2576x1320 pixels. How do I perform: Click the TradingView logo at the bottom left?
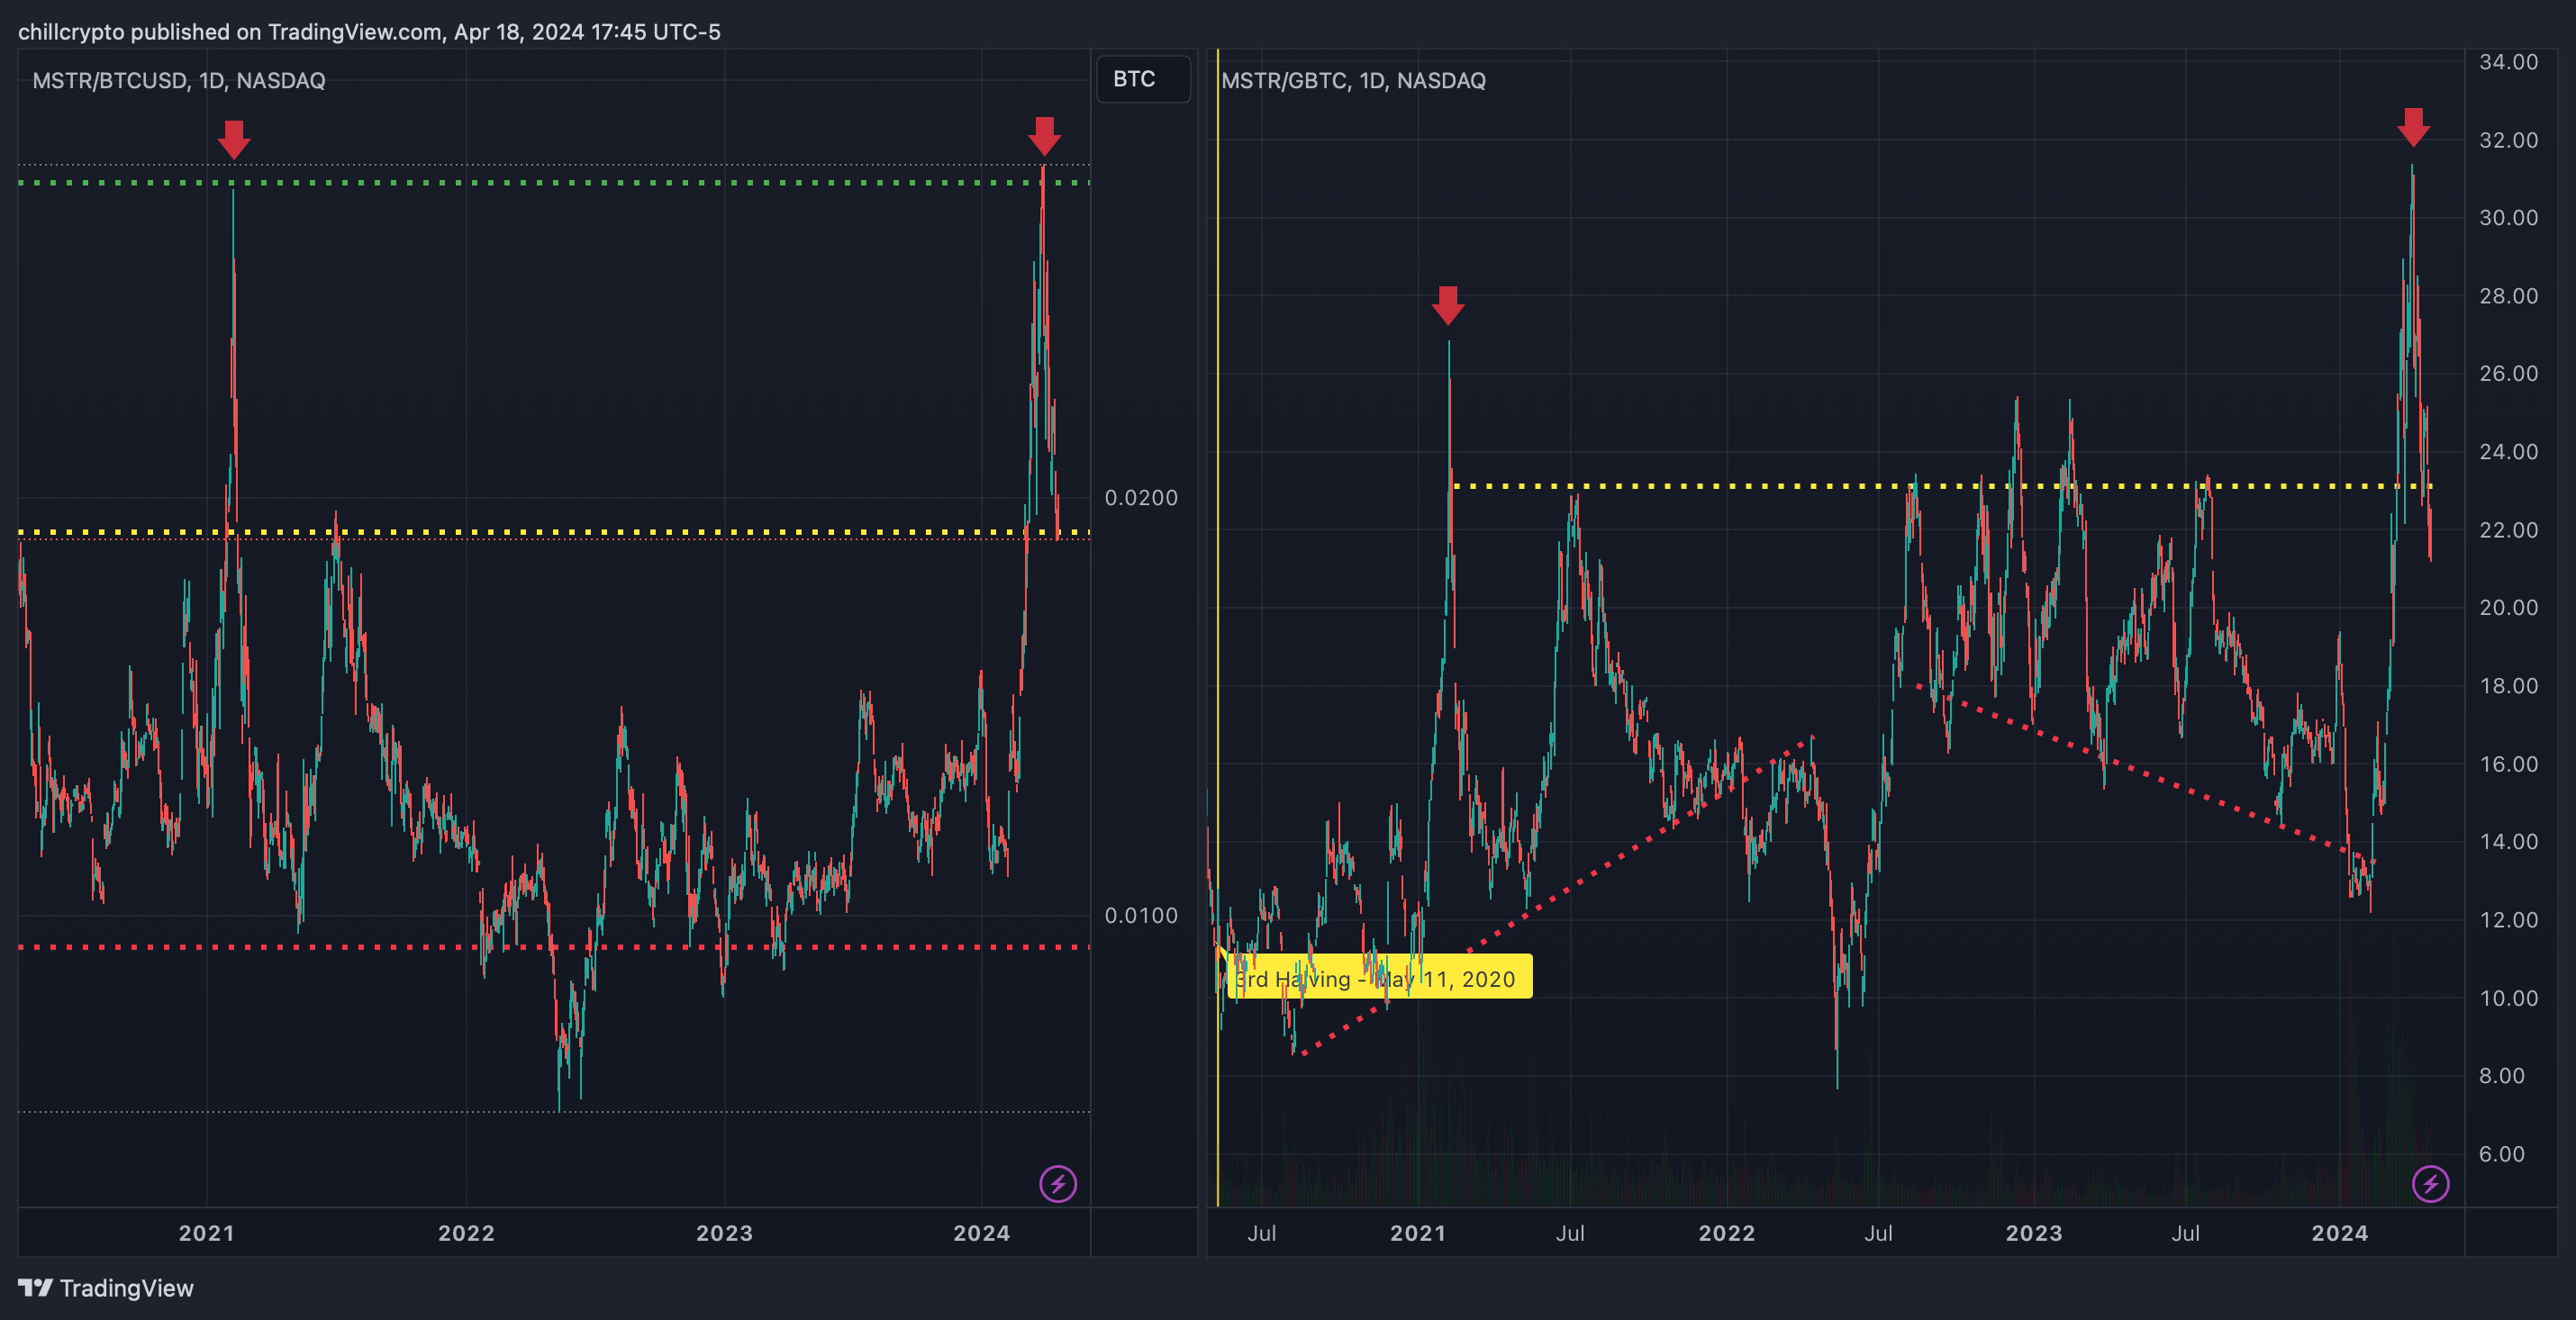[106, 1288]
